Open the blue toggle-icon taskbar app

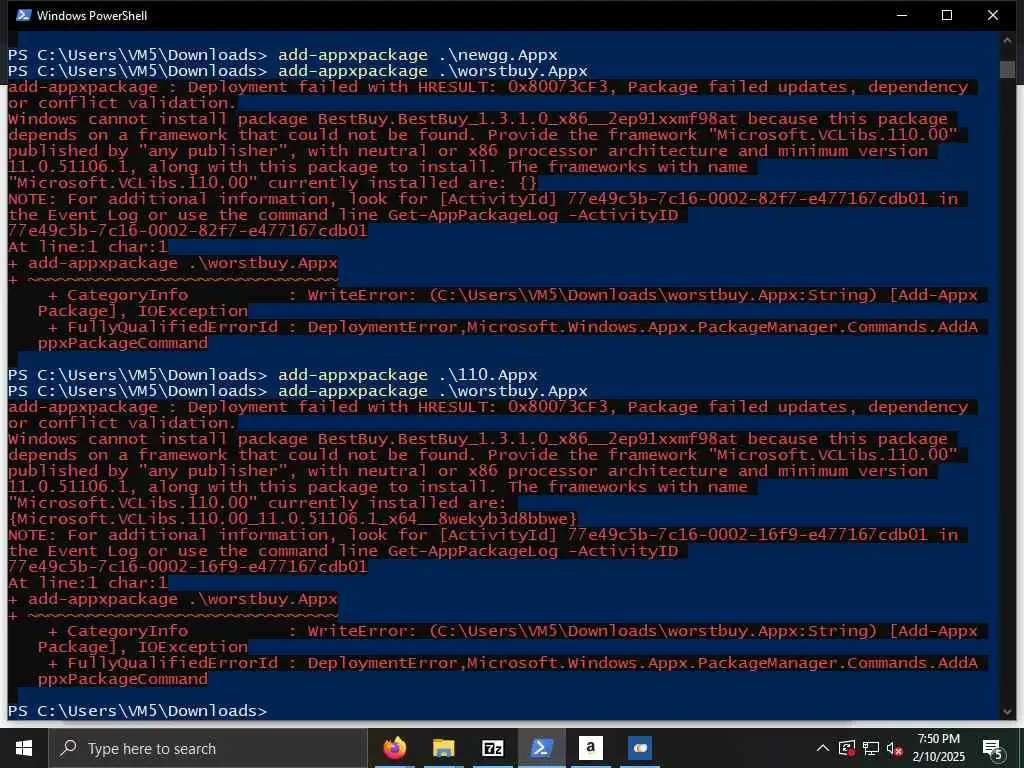639,748
